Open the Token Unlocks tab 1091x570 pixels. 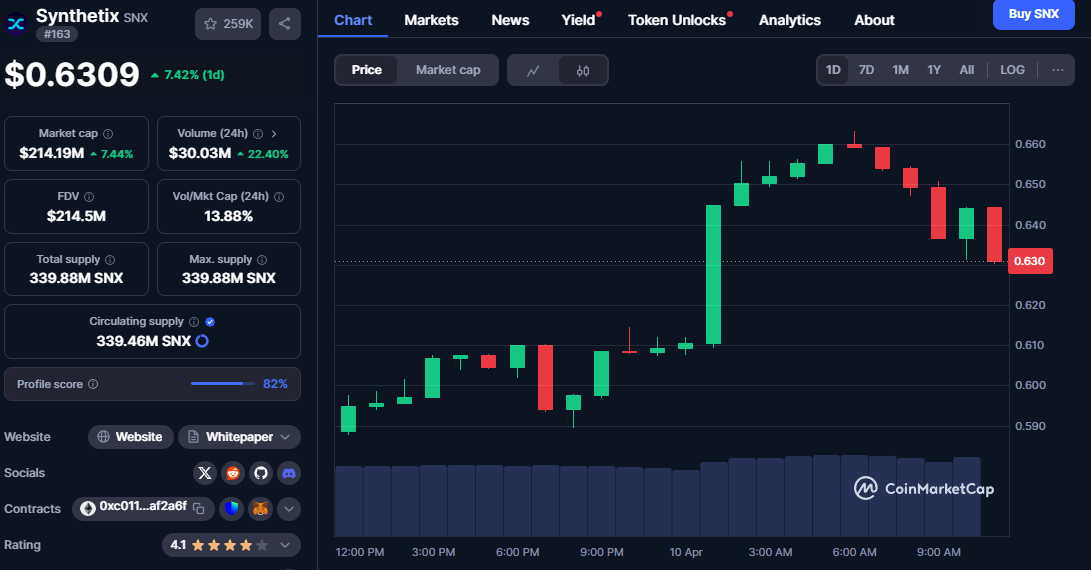click(677, 20)
